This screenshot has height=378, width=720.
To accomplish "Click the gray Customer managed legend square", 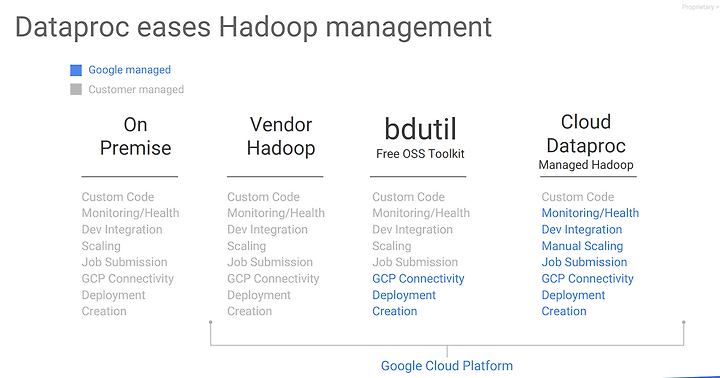I will pos(76,89).
